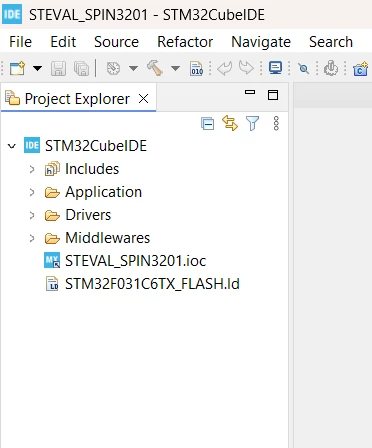
Task: Toggle Link with Editor
Action: pyautogui.click(x=230, y=123)
